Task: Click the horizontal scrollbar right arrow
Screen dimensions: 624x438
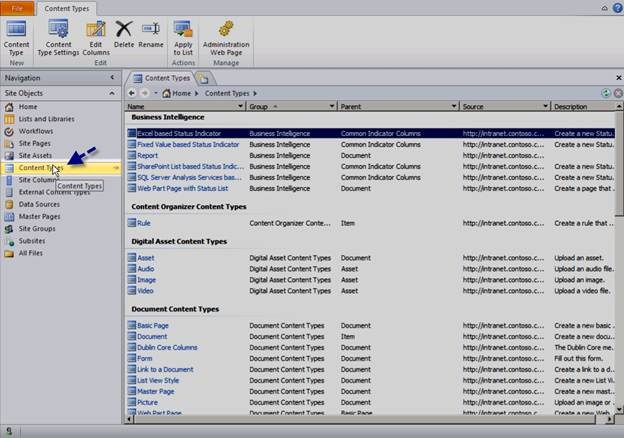Action: 609,419
